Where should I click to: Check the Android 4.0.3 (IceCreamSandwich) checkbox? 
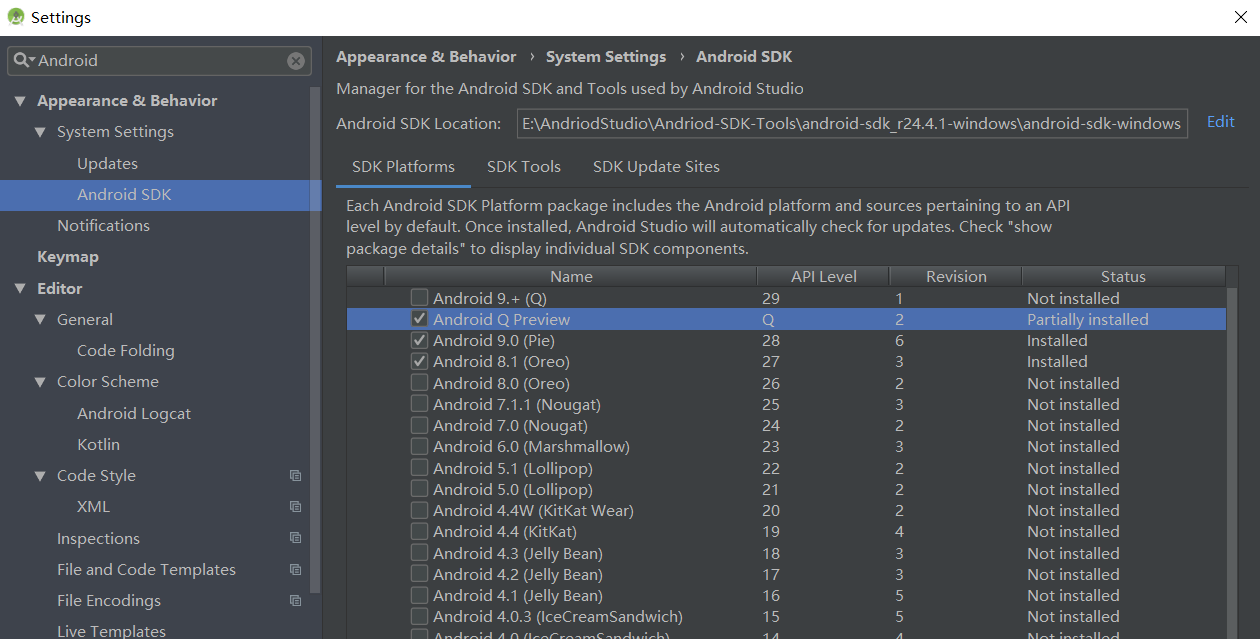point(420,616)
